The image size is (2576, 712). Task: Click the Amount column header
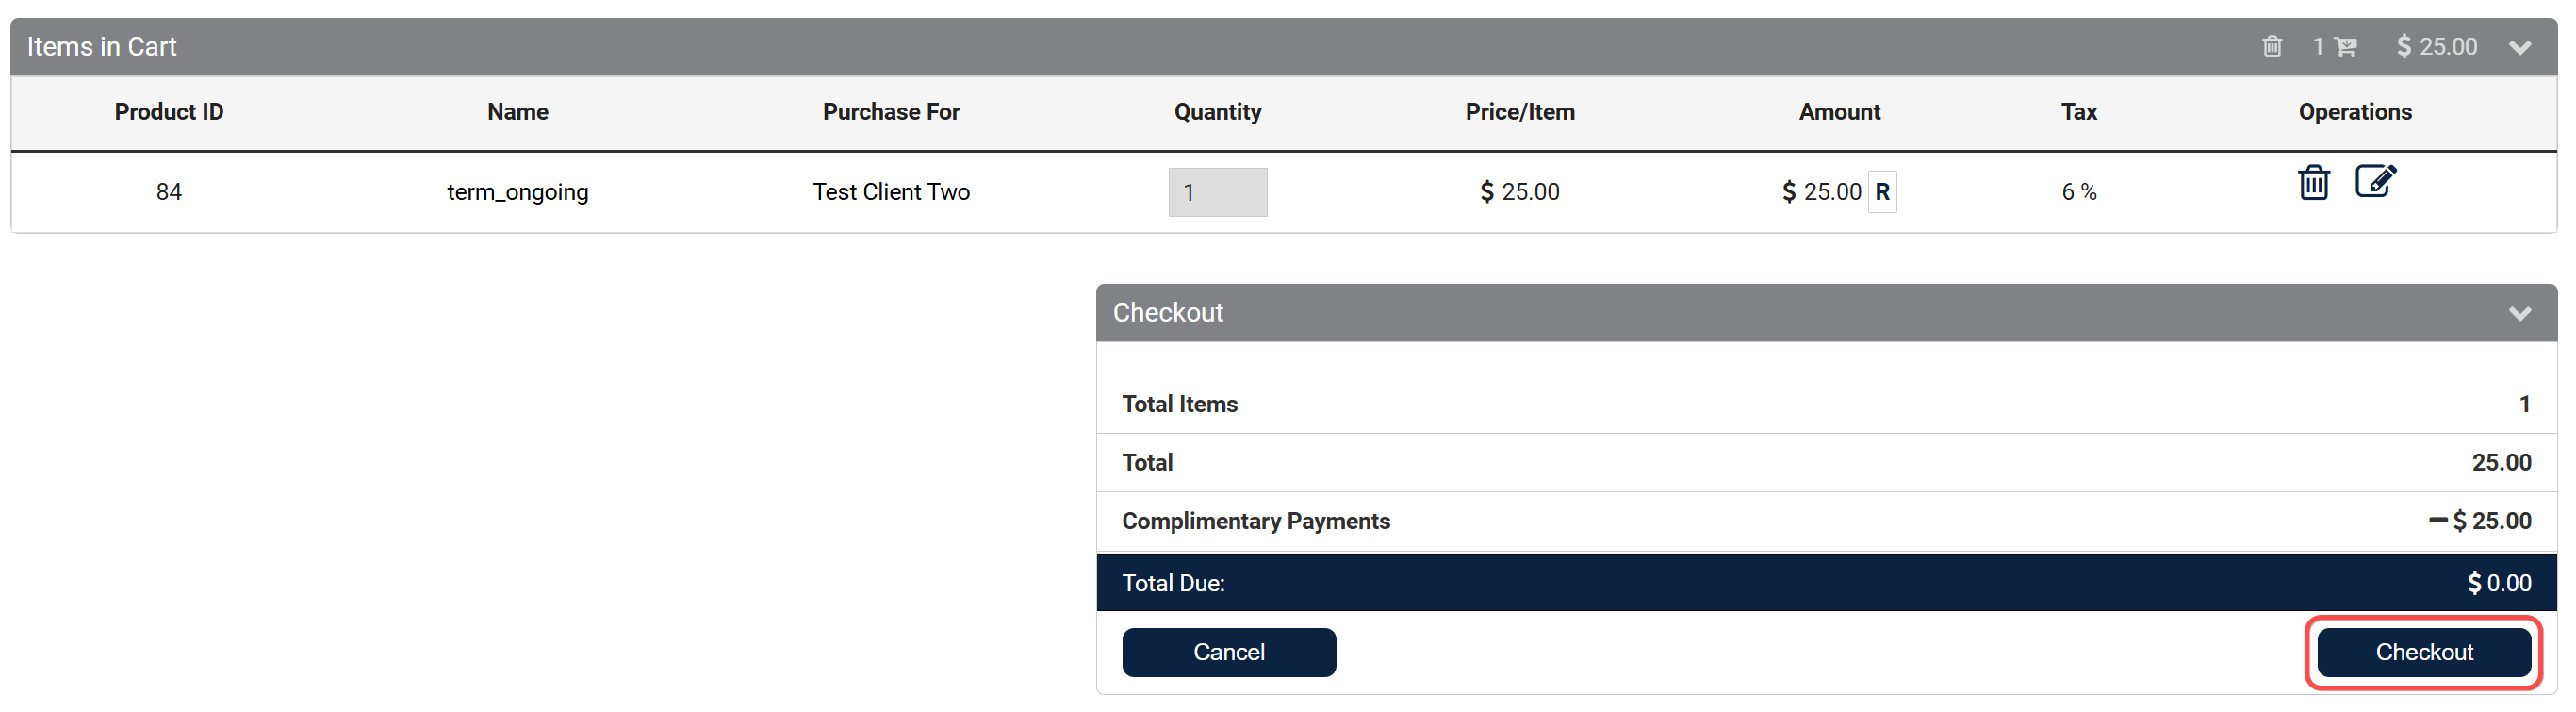[1839, 112]
